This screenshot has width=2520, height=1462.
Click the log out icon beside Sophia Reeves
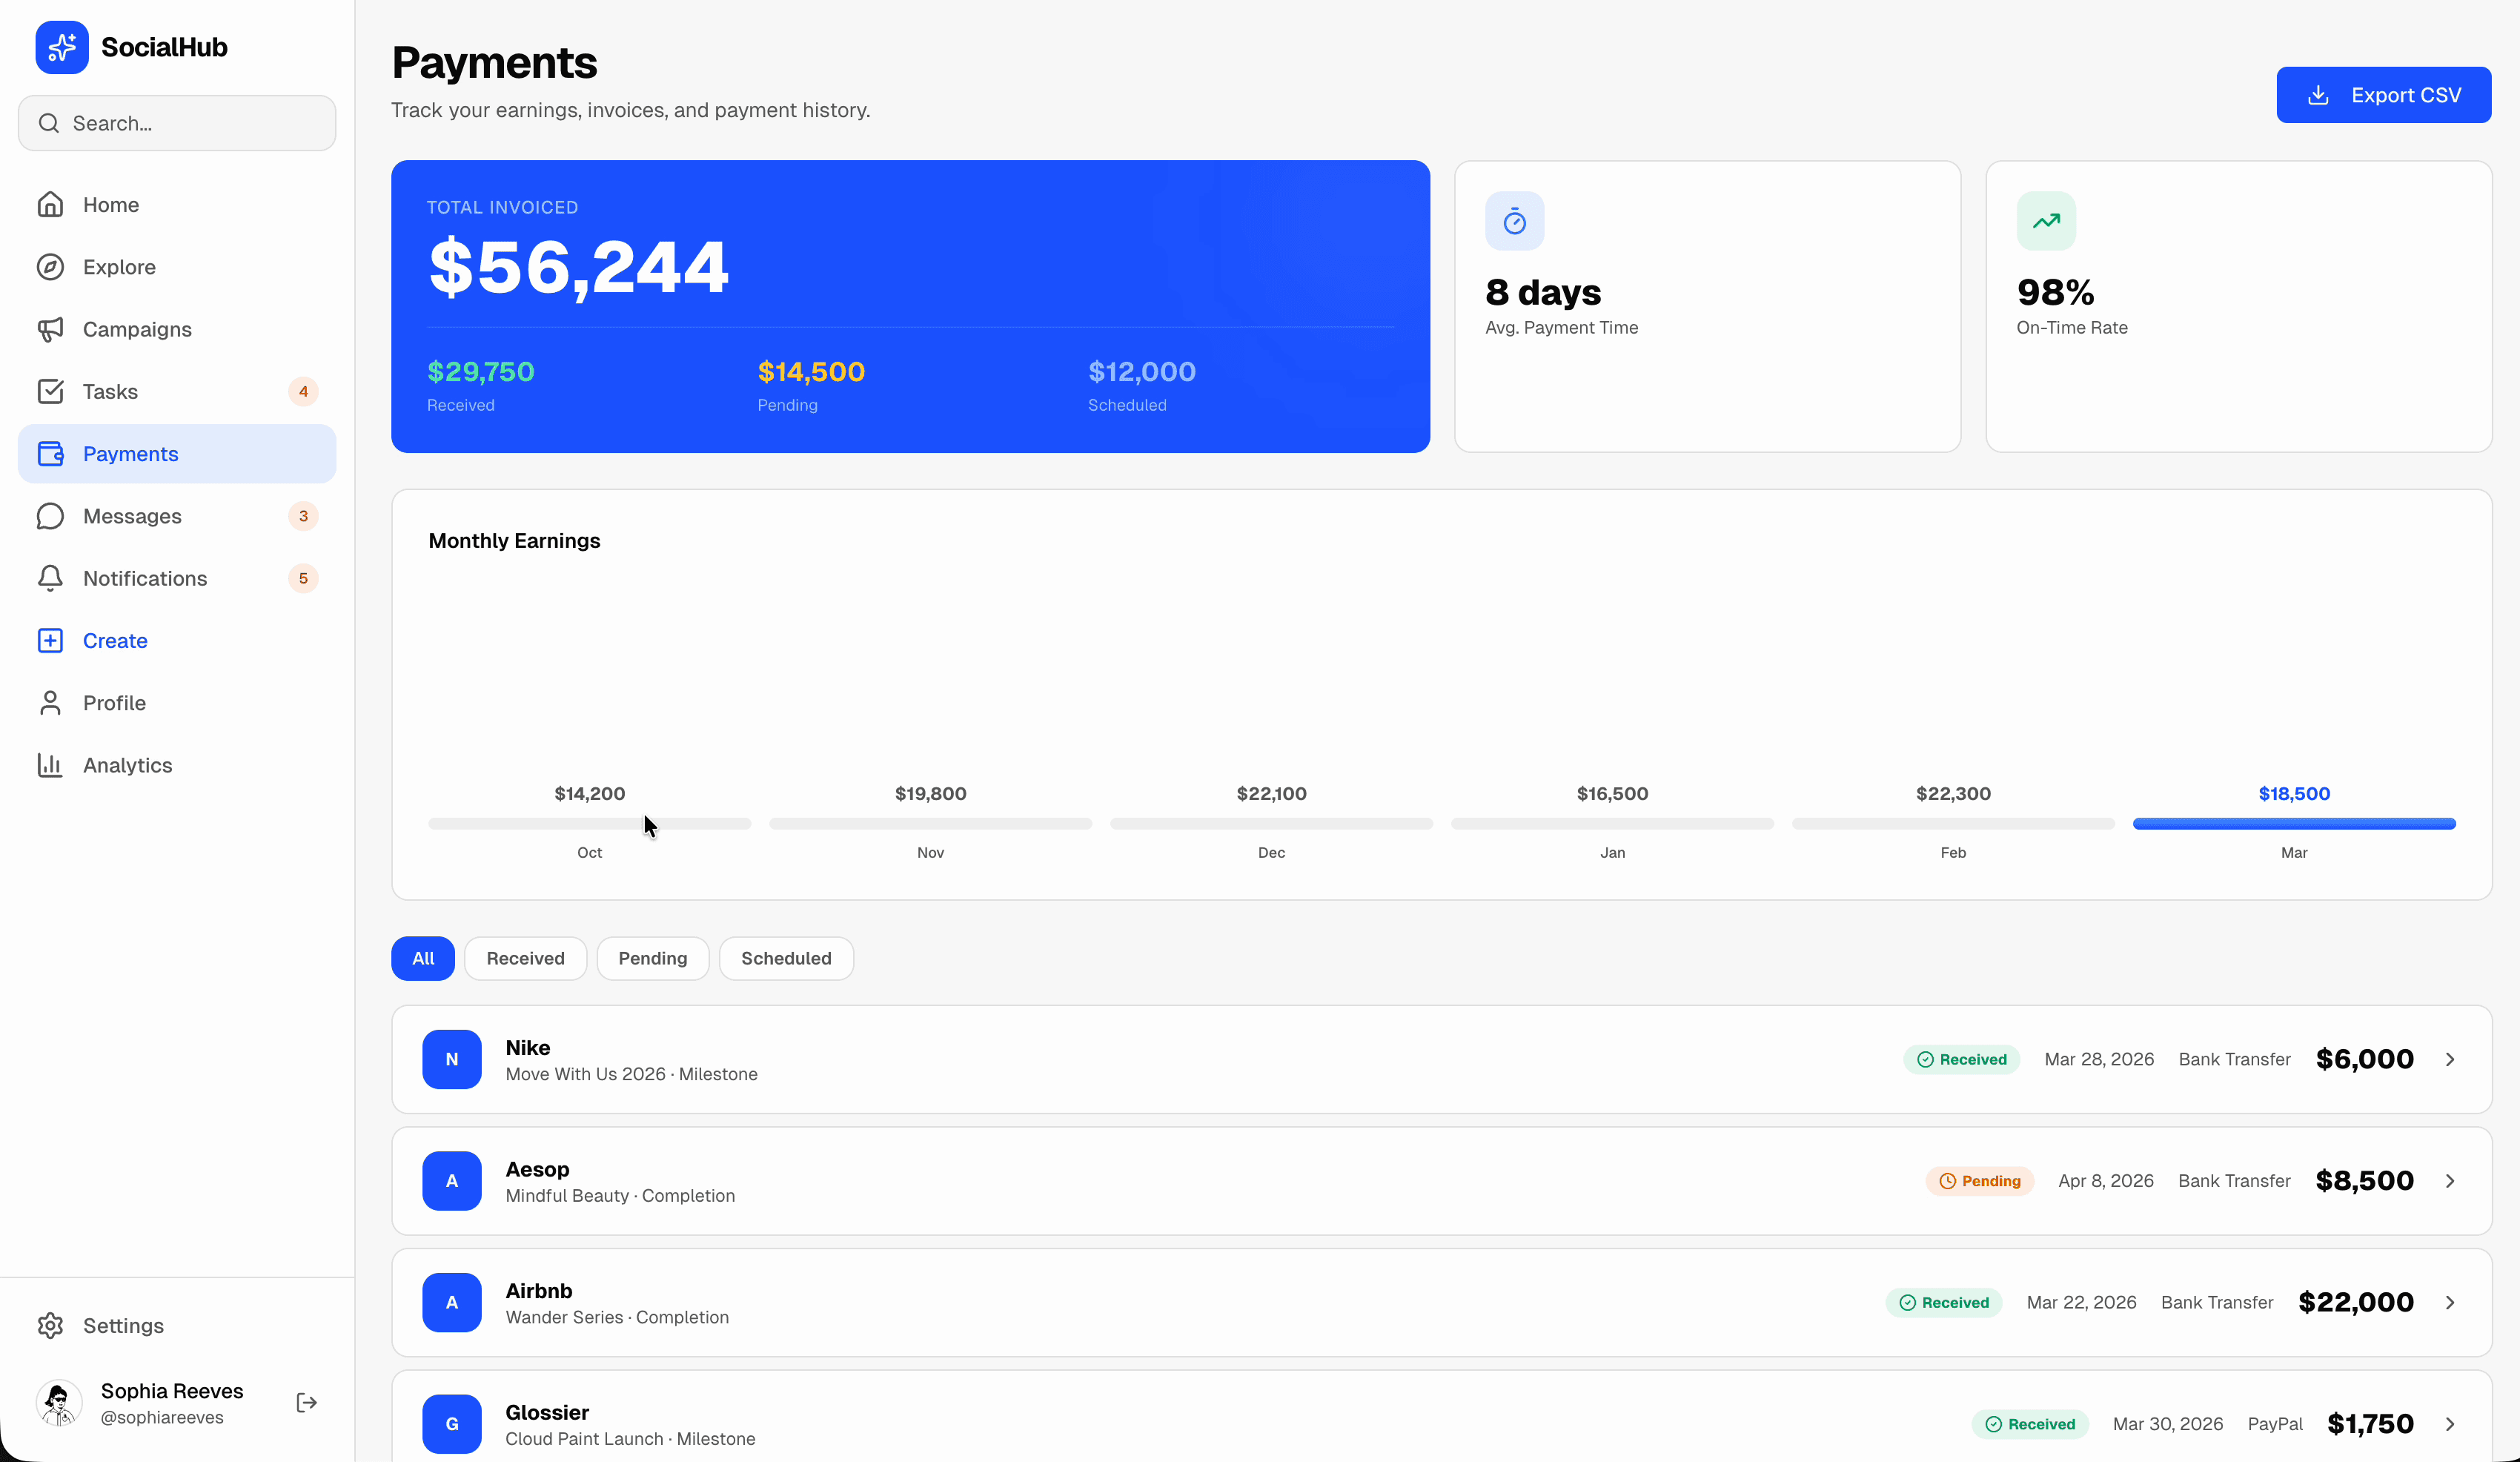tap(306, 1402)
